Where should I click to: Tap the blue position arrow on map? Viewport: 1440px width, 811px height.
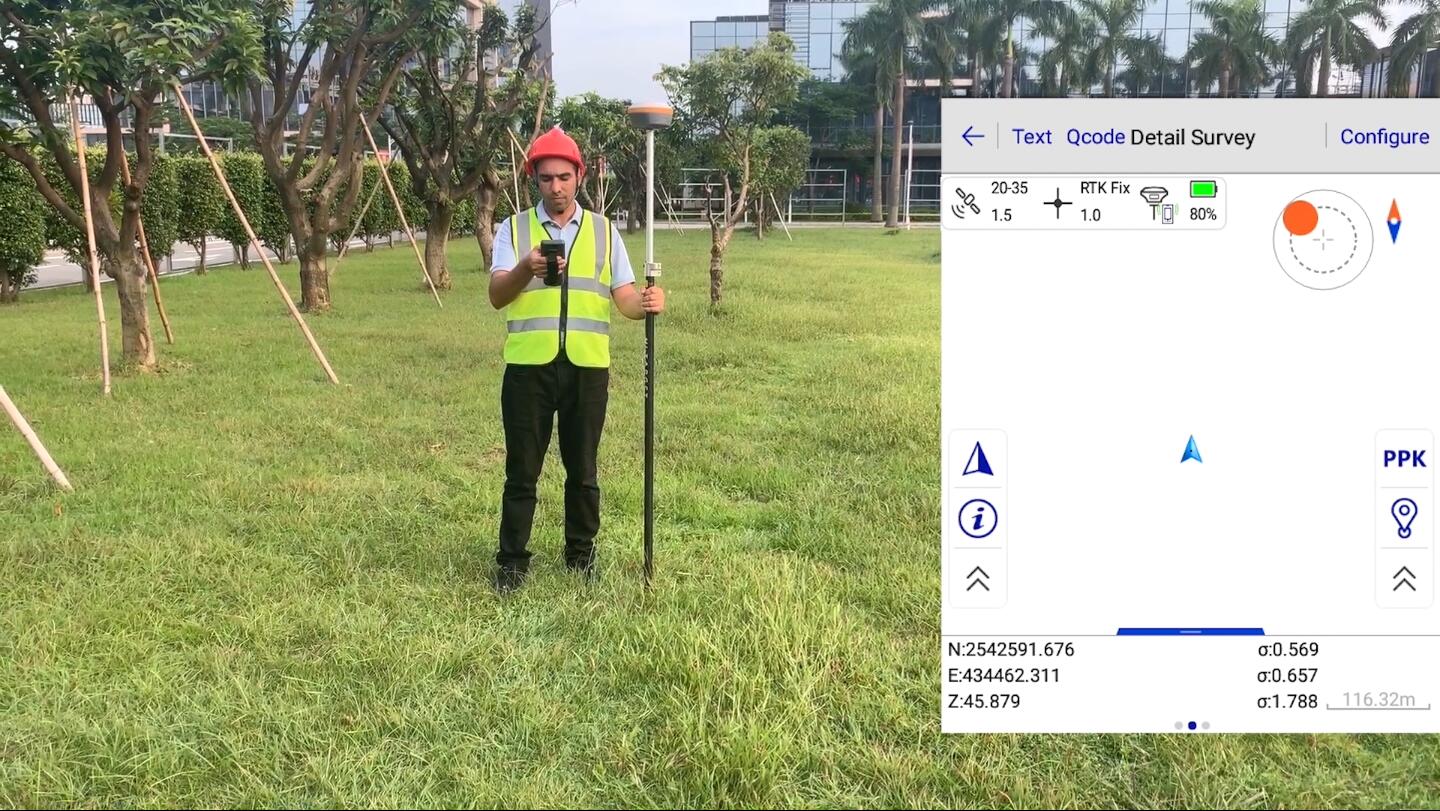point(1190,450)
